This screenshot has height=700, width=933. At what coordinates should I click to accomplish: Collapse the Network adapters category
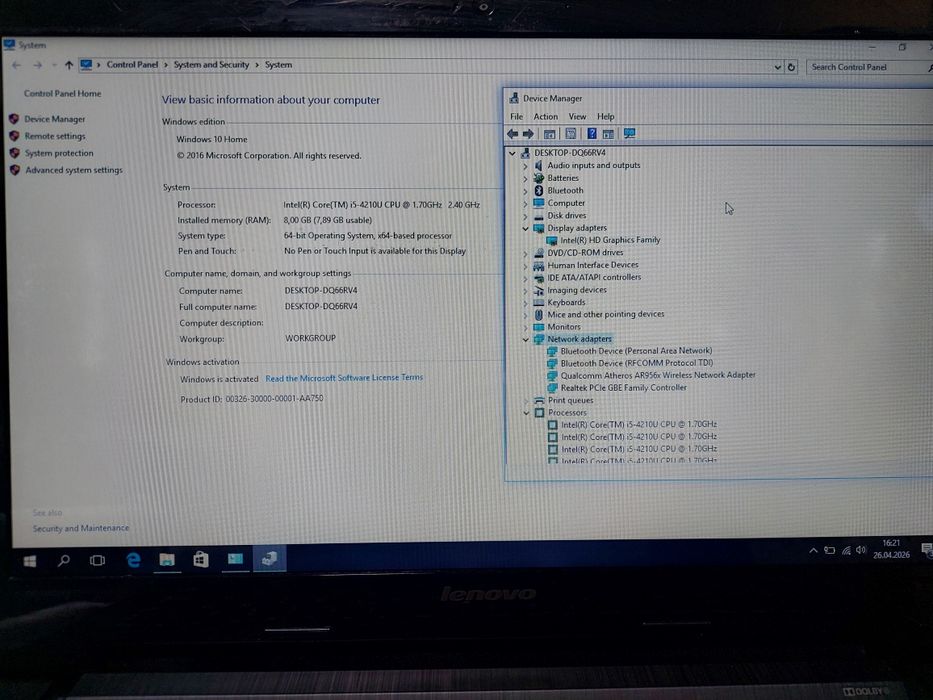point(525,339)
